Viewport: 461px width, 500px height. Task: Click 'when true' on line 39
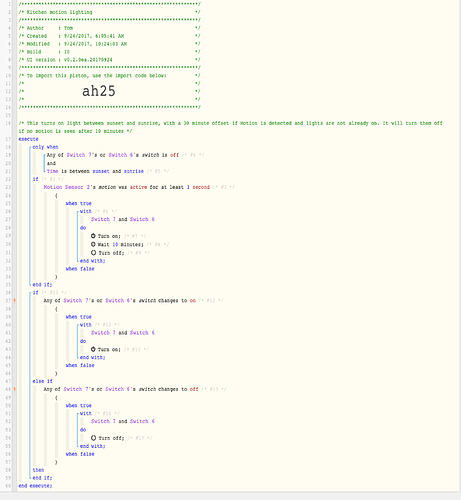click(x=79, y=317)
